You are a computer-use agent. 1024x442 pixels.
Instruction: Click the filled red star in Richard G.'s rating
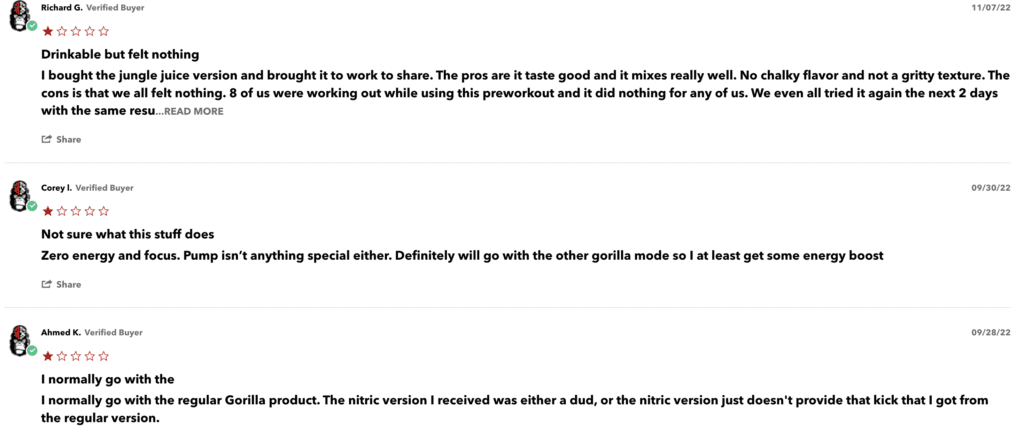(48, 31)
